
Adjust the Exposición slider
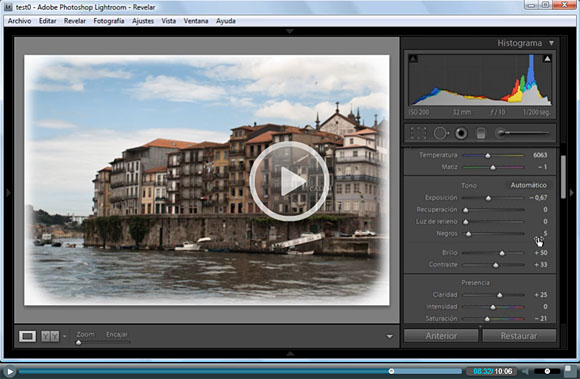[488, 198]
